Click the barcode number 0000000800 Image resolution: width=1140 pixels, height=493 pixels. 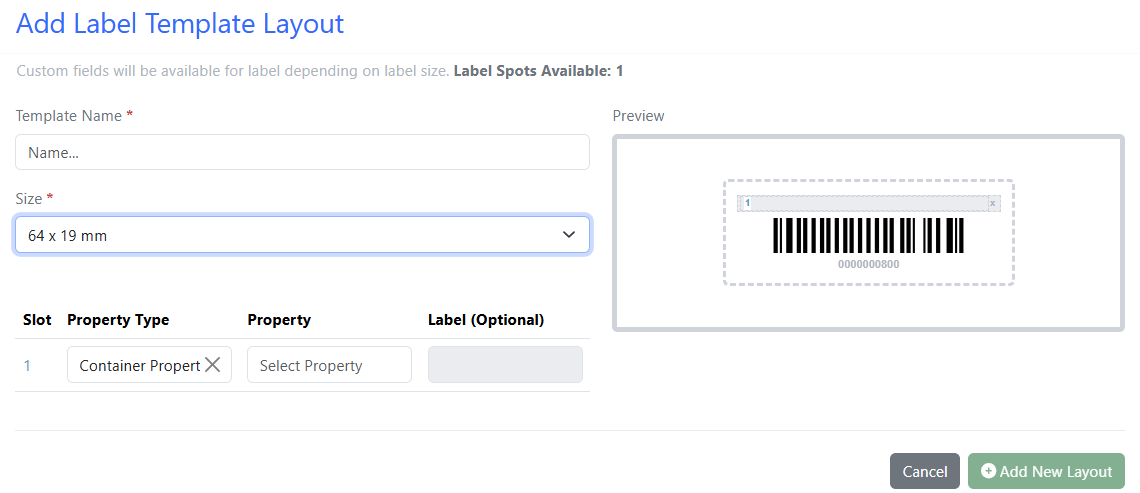coord(868,265)
